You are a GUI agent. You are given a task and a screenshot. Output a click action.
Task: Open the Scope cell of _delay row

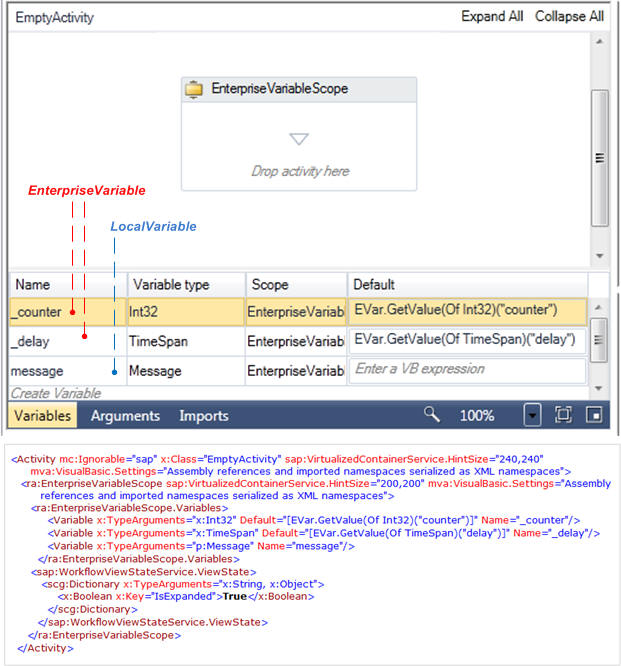coord(296,341)
